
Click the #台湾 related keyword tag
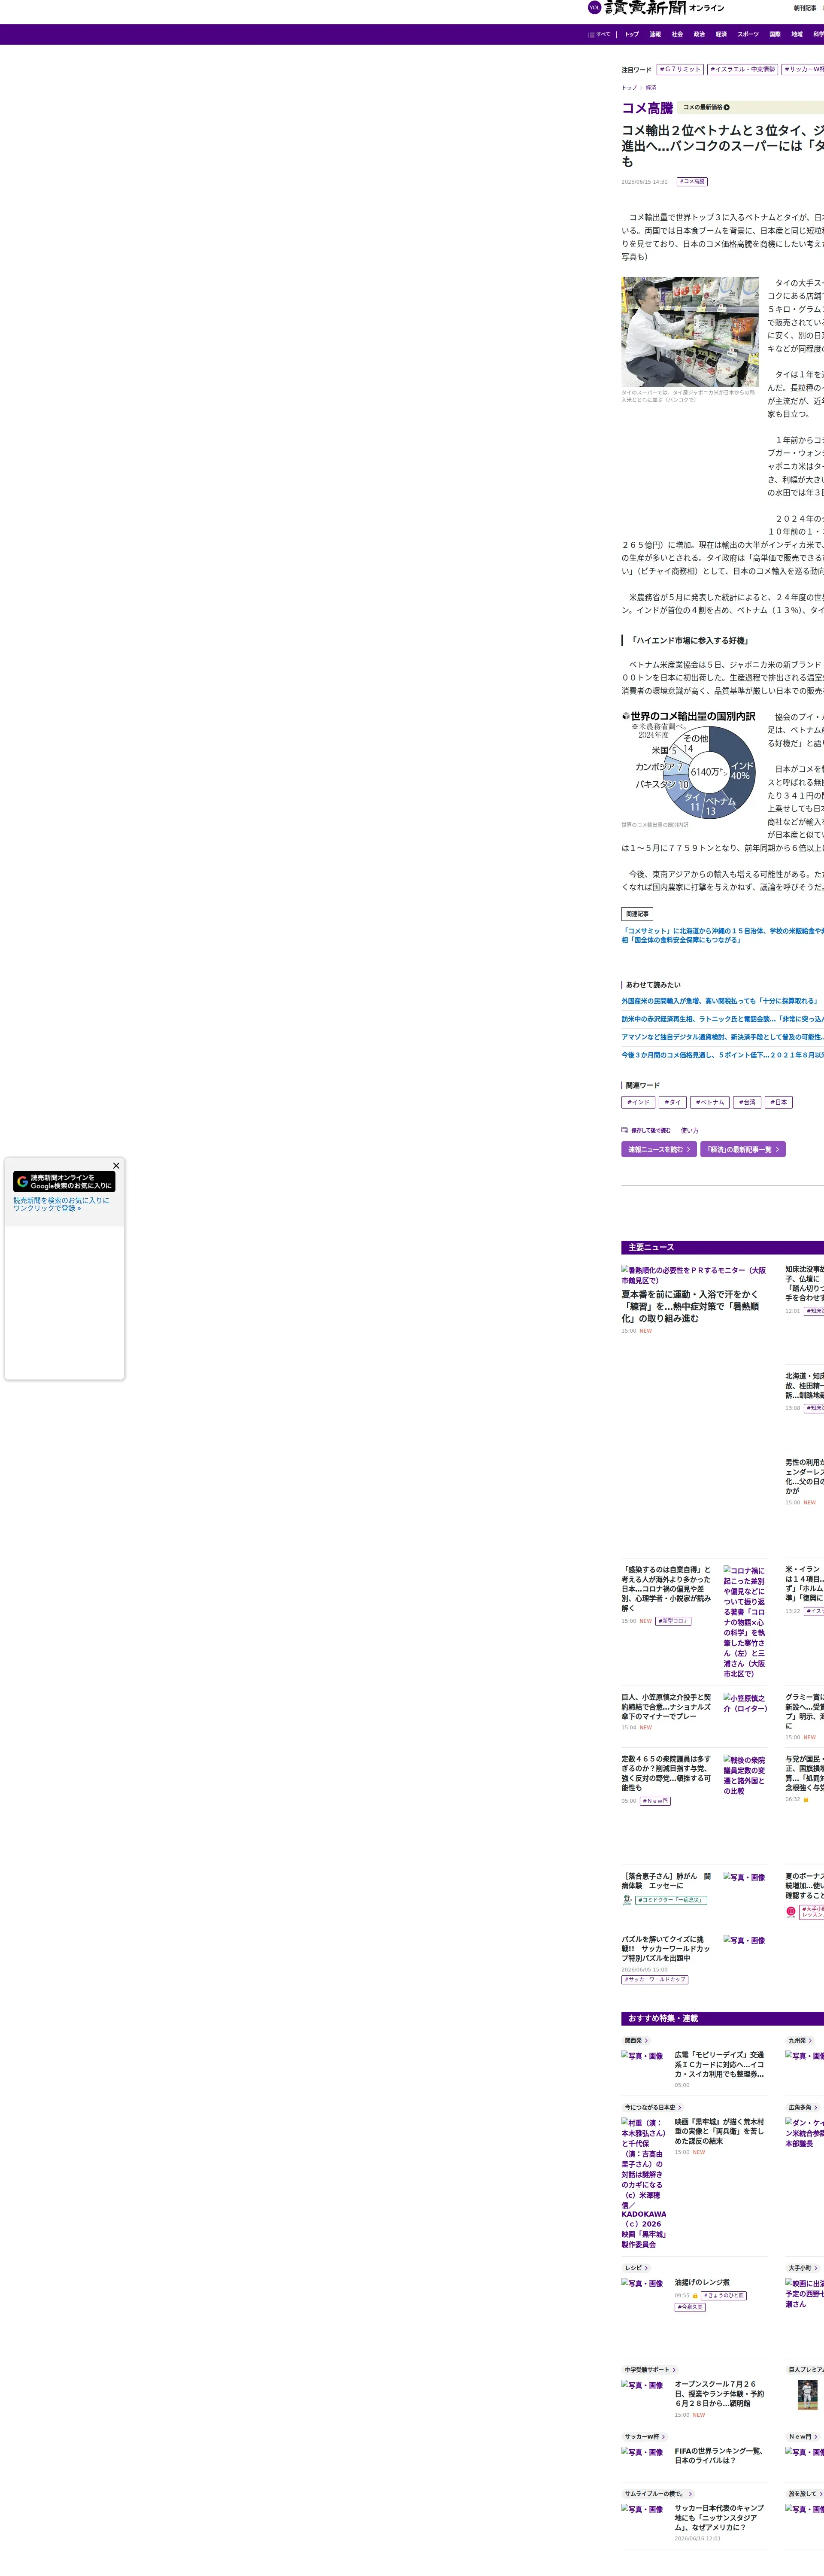click(747, 1102)
